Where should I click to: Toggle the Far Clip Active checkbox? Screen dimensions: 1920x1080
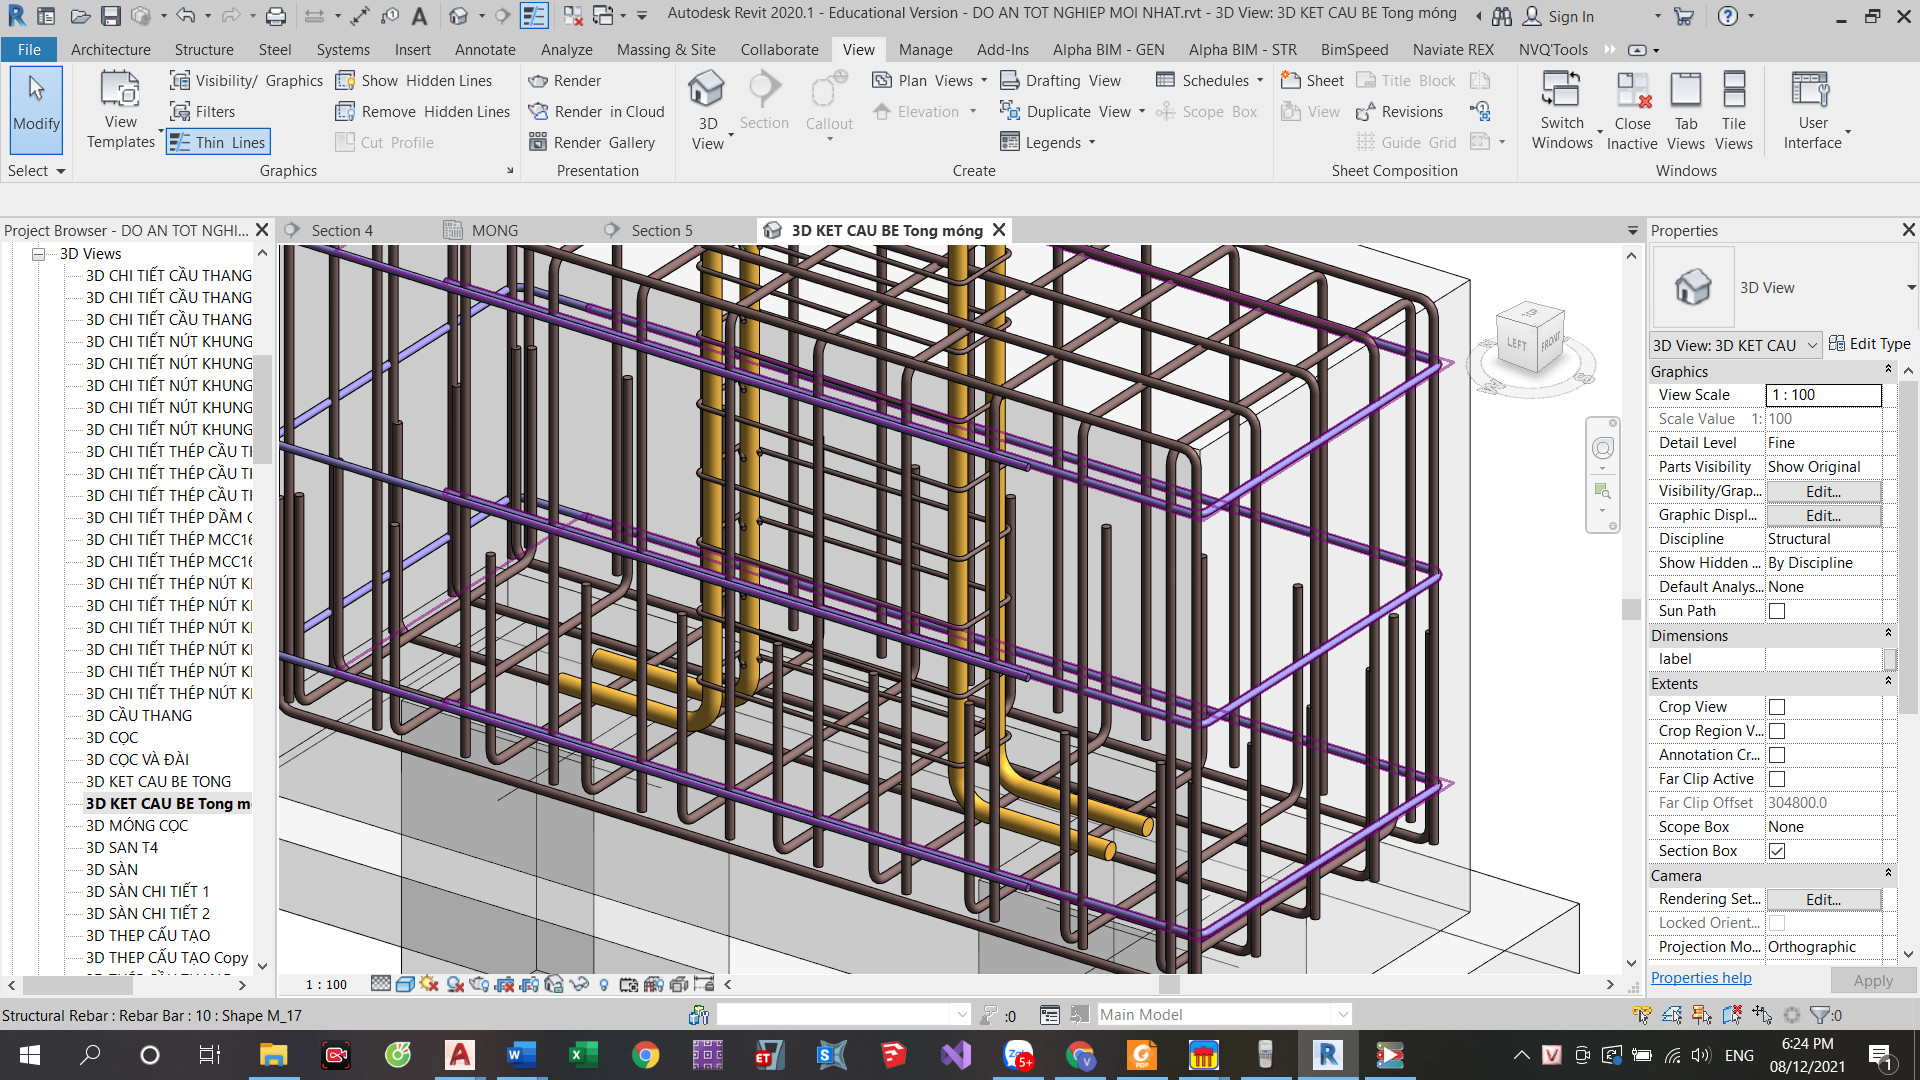[x=1777, y=779]
